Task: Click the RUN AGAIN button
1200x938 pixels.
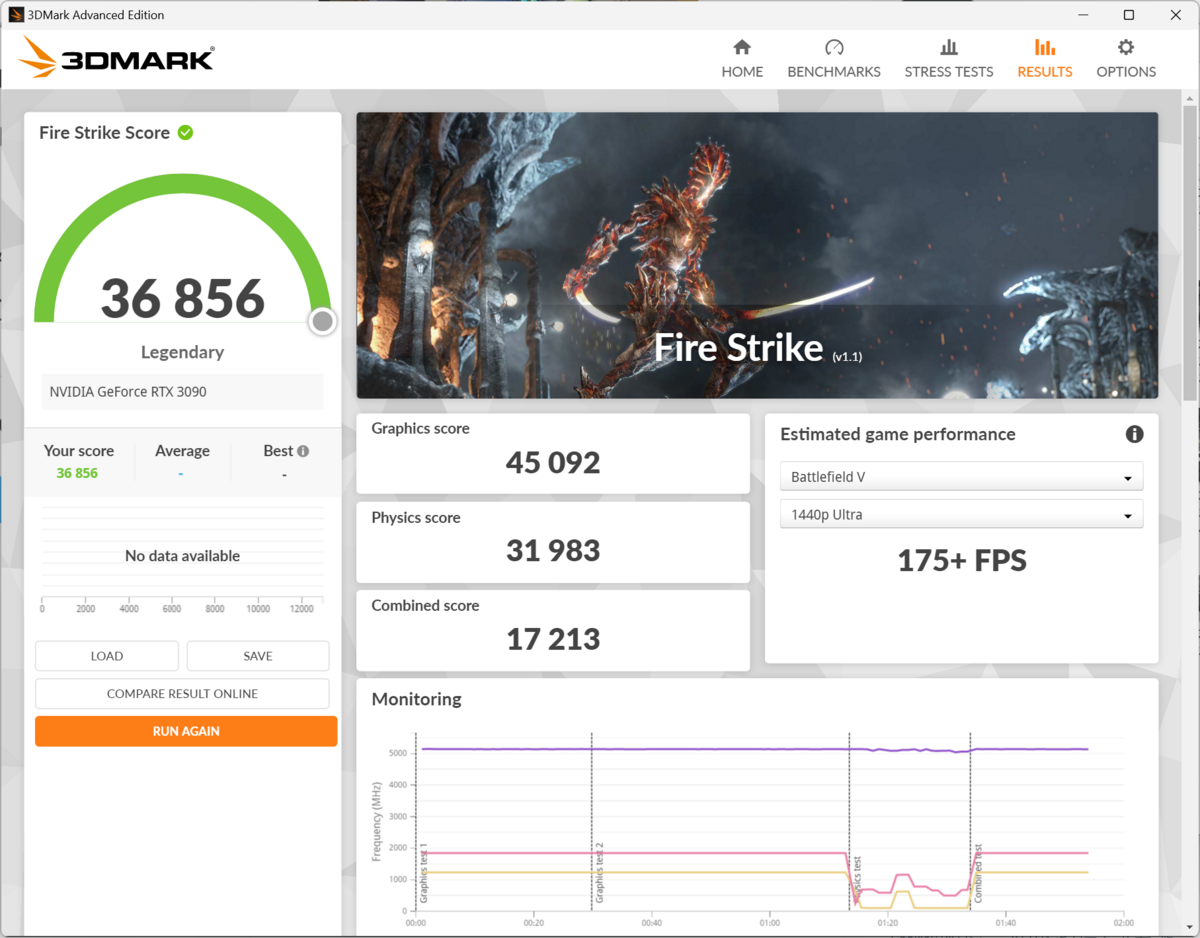Action: tap(186, 731)
